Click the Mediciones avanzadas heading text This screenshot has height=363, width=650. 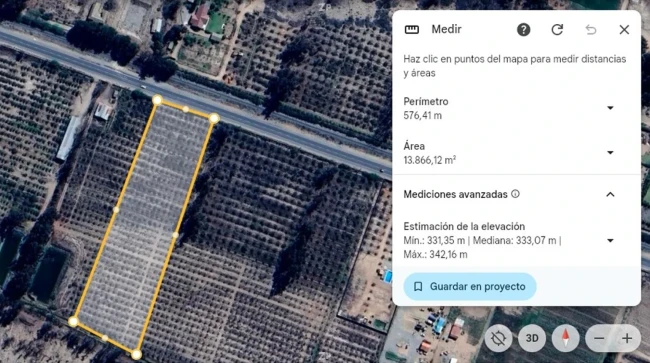(455, 194)
